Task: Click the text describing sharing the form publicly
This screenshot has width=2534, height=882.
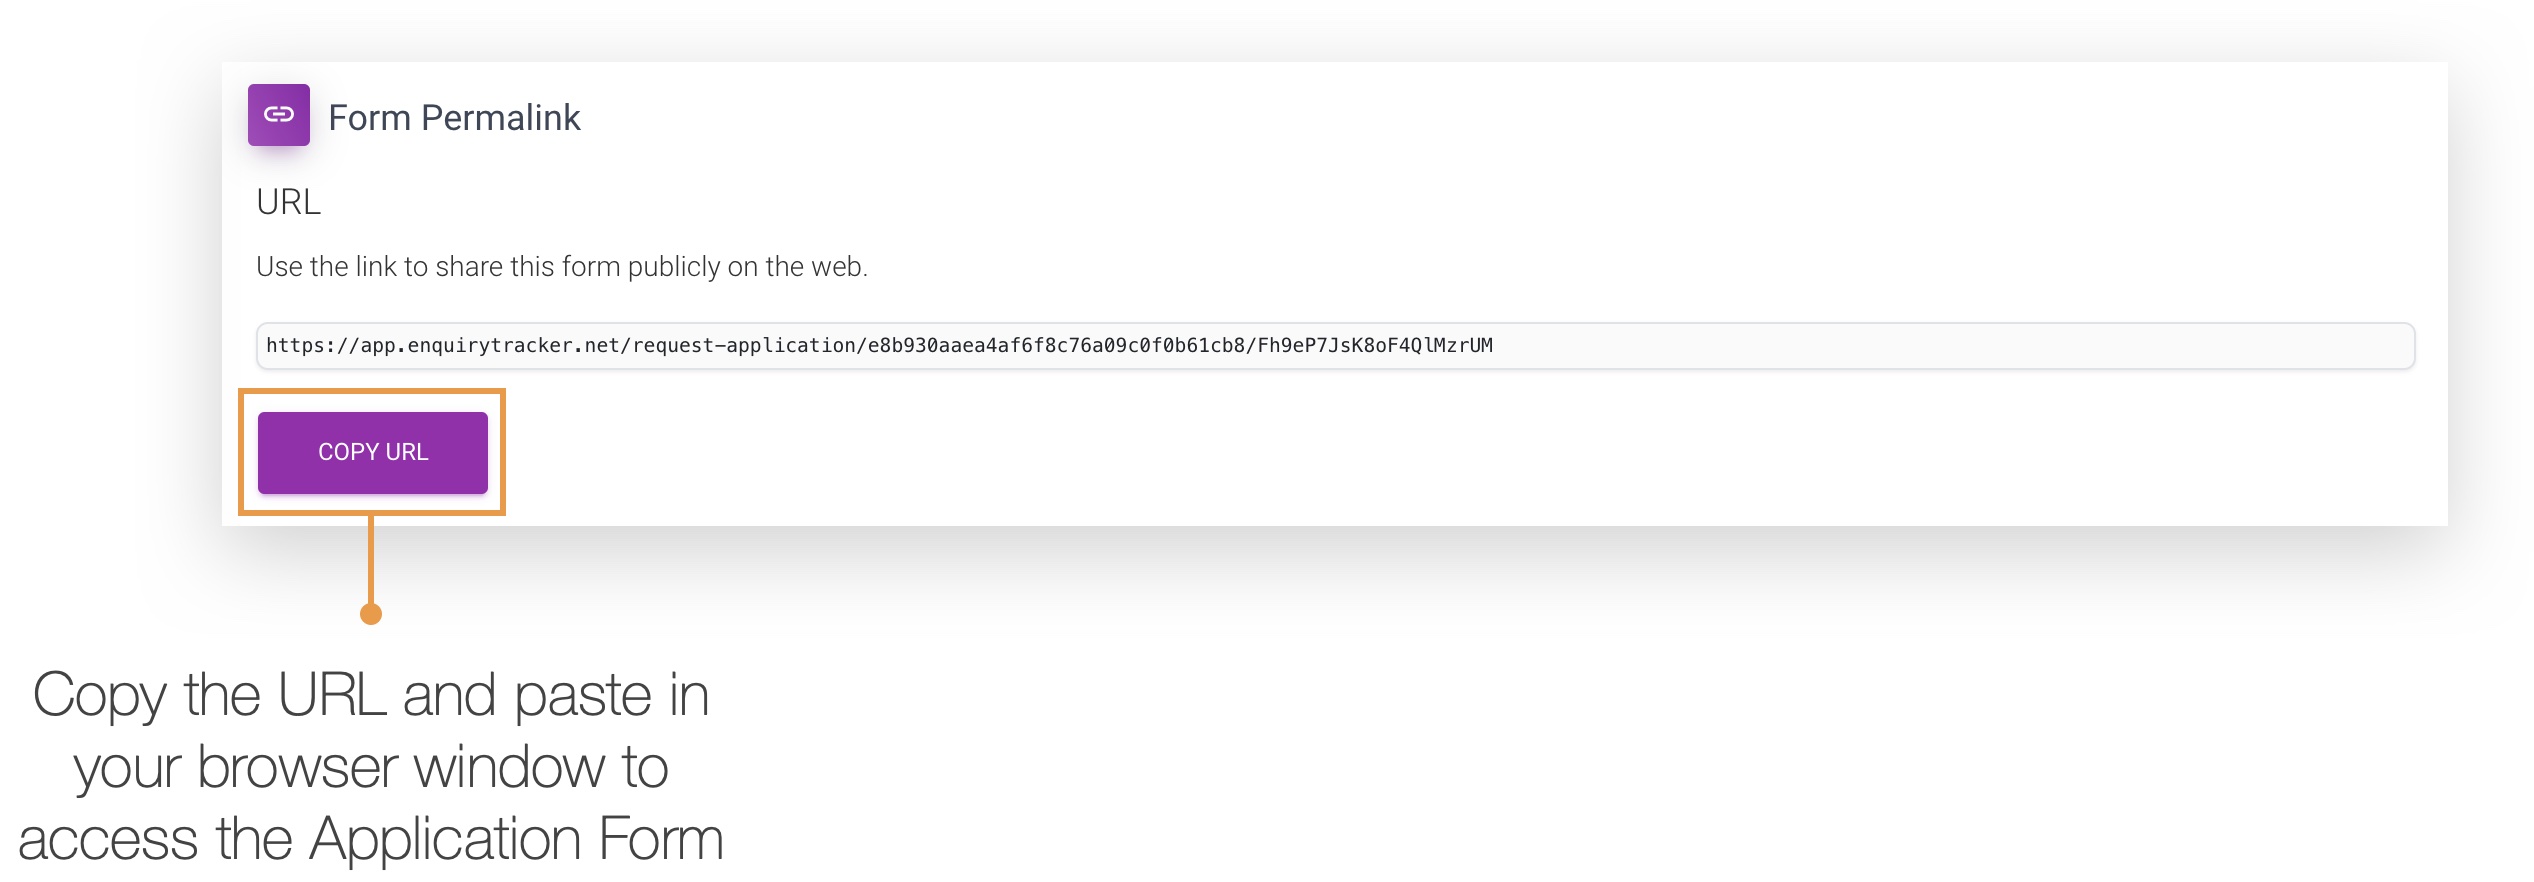Action: (x=563, y=266)
